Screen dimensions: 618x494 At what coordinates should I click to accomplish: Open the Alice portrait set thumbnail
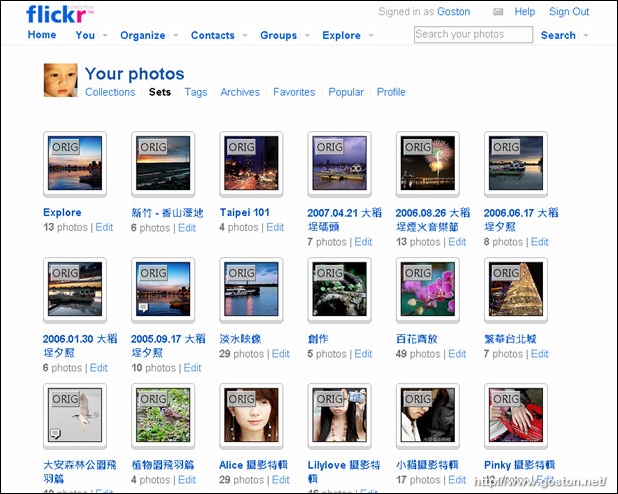pos(249,416)
